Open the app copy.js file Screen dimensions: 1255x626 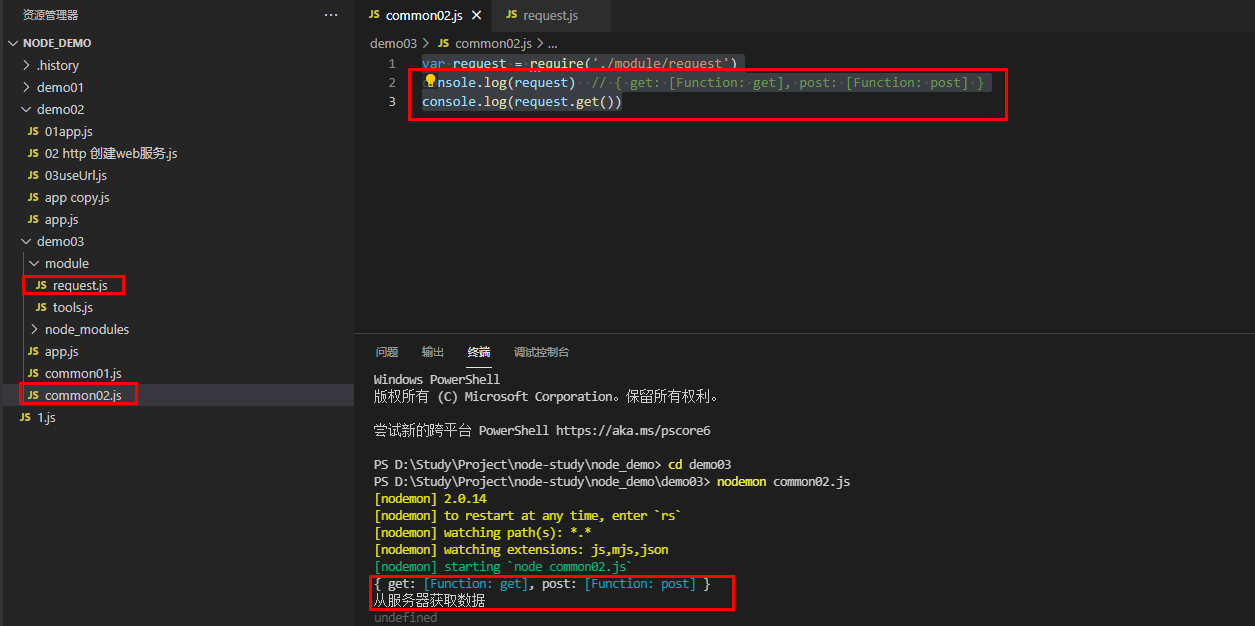[x=78, y=197]
